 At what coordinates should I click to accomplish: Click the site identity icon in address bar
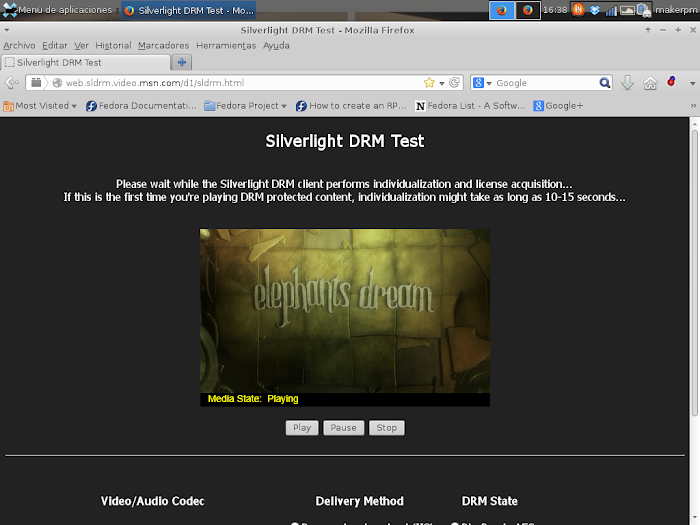[57, 83]
